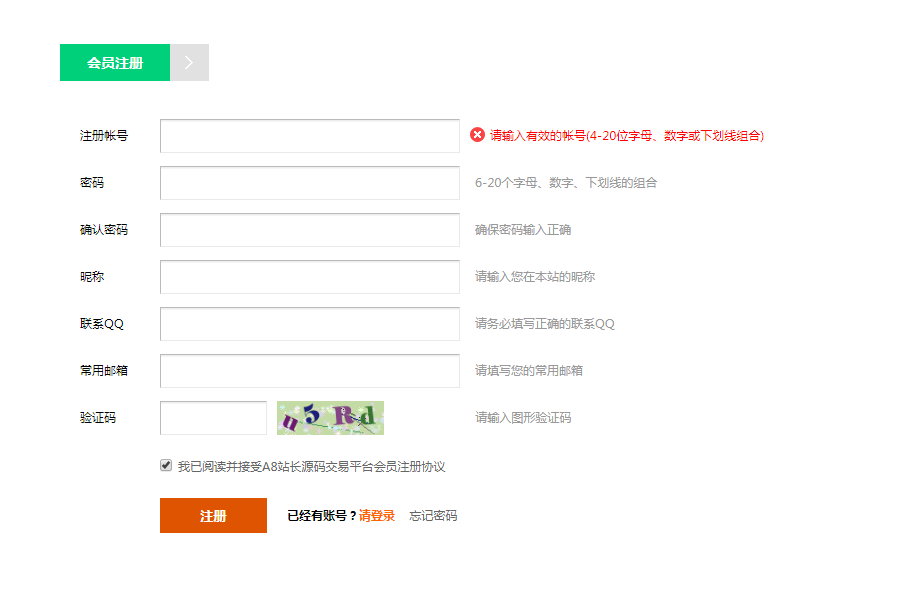Focus the 验证码 input box
The width and height of the screenshot is (923, 589).
tap(213, 418)
